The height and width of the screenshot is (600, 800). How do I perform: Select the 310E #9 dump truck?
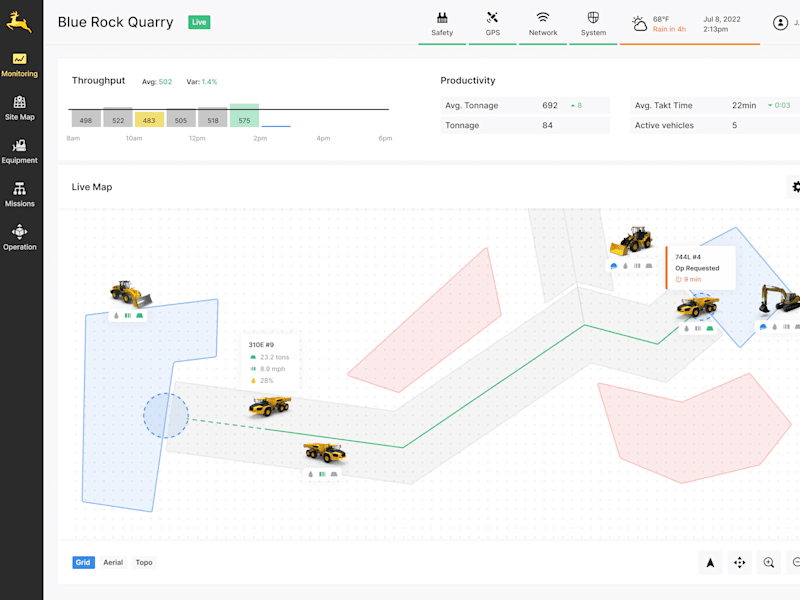(x=270, y=406)
